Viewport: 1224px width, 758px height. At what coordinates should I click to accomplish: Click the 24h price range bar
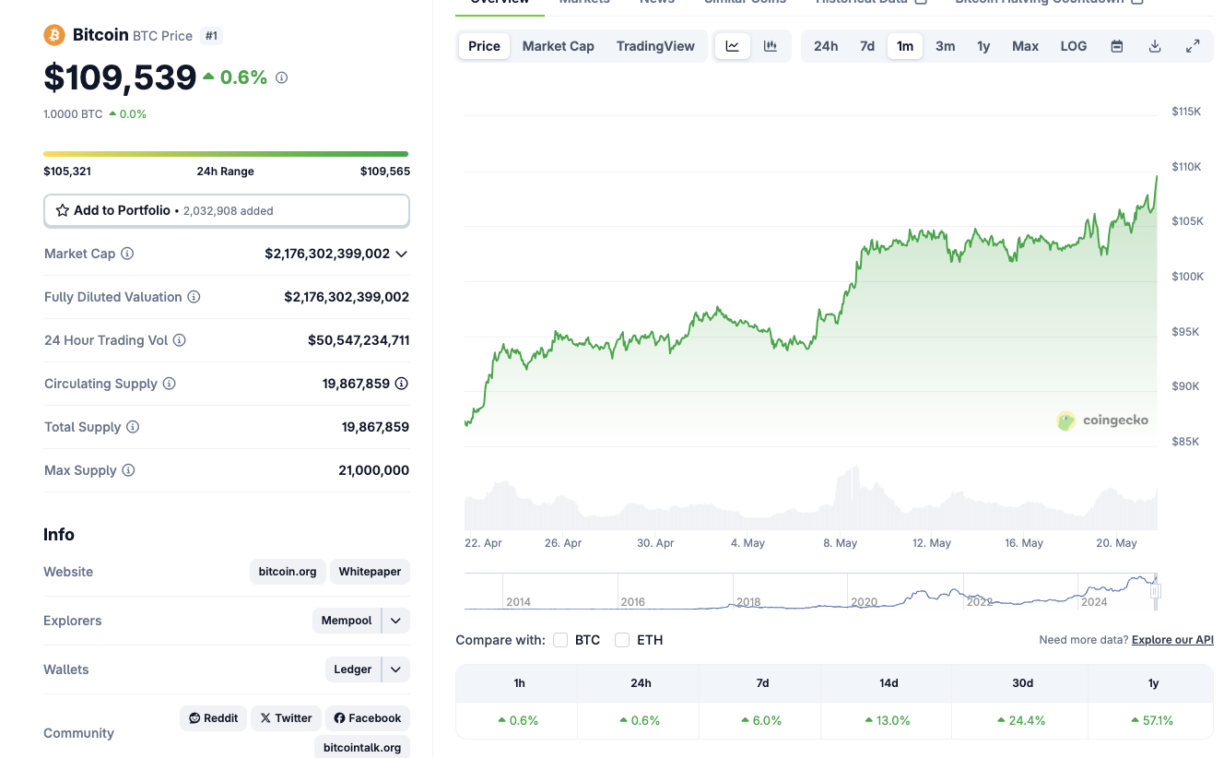226,154
